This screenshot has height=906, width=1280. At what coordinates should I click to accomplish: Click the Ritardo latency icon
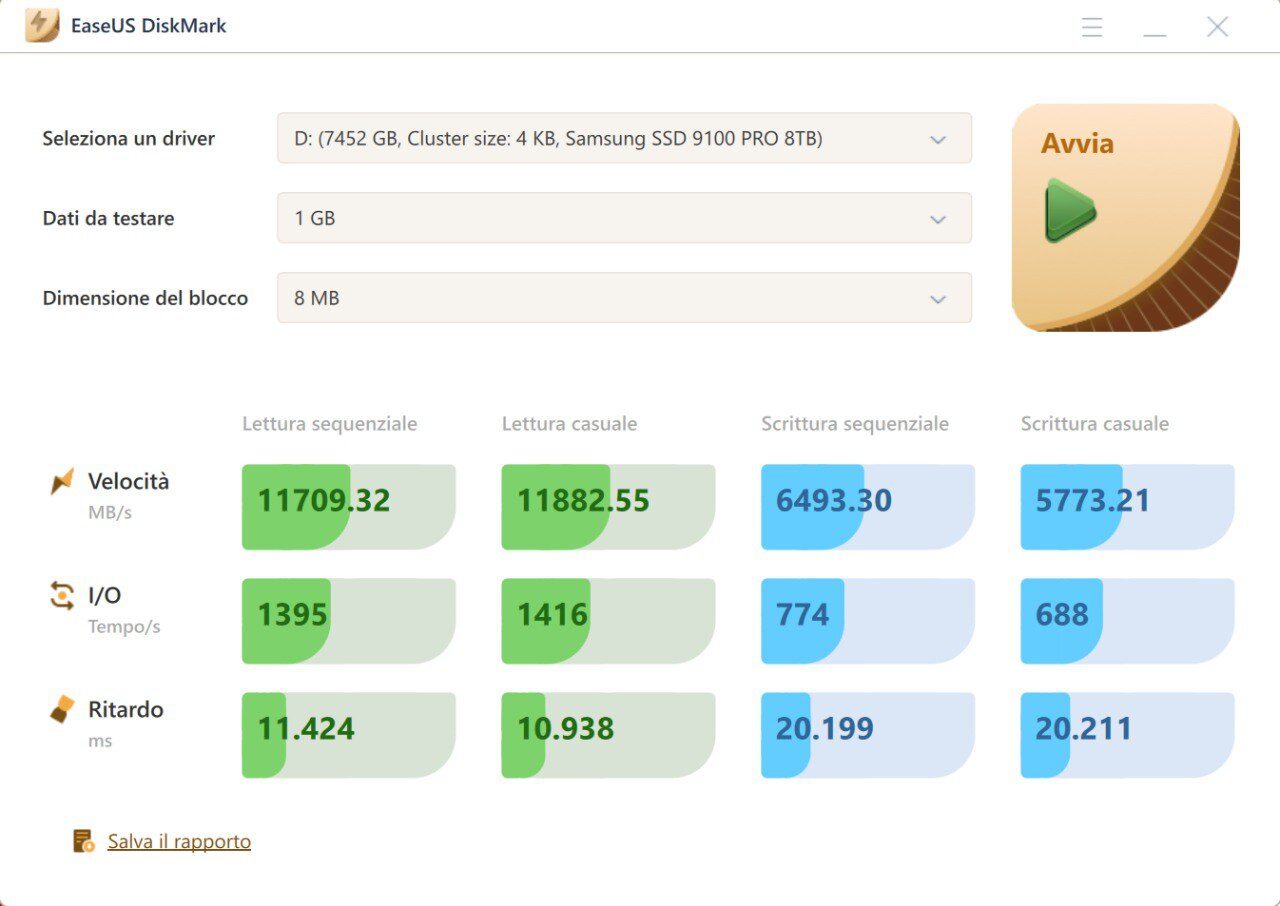pyautogui.click(x=62, y=710)
